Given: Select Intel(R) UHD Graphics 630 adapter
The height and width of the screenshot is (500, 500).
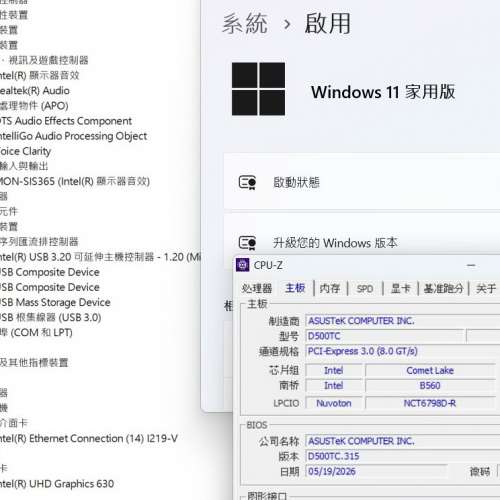Looking at the screenshot, I should point(57,484).
